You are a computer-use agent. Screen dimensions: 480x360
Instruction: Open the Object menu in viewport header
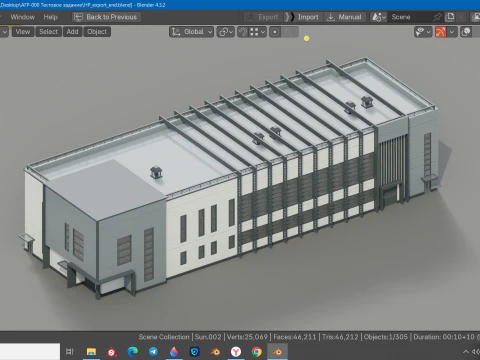pyautogui.click(x=97, y=32)
